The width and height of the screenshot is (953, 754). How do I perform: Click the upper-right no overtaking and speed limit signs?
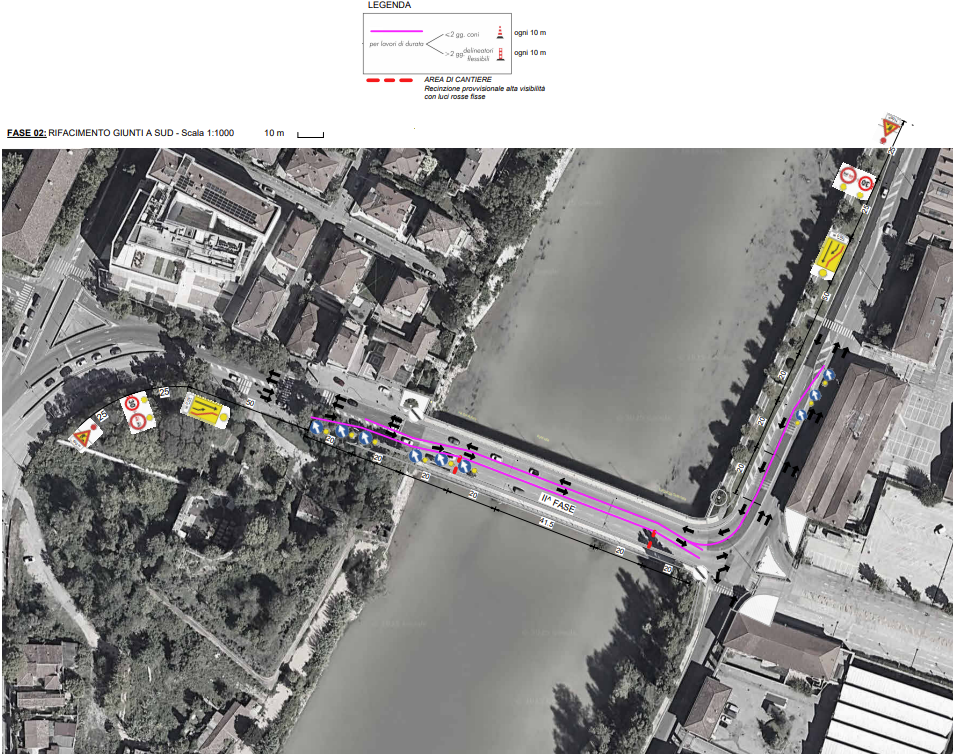pyautogui.click(x=857, y=181)
